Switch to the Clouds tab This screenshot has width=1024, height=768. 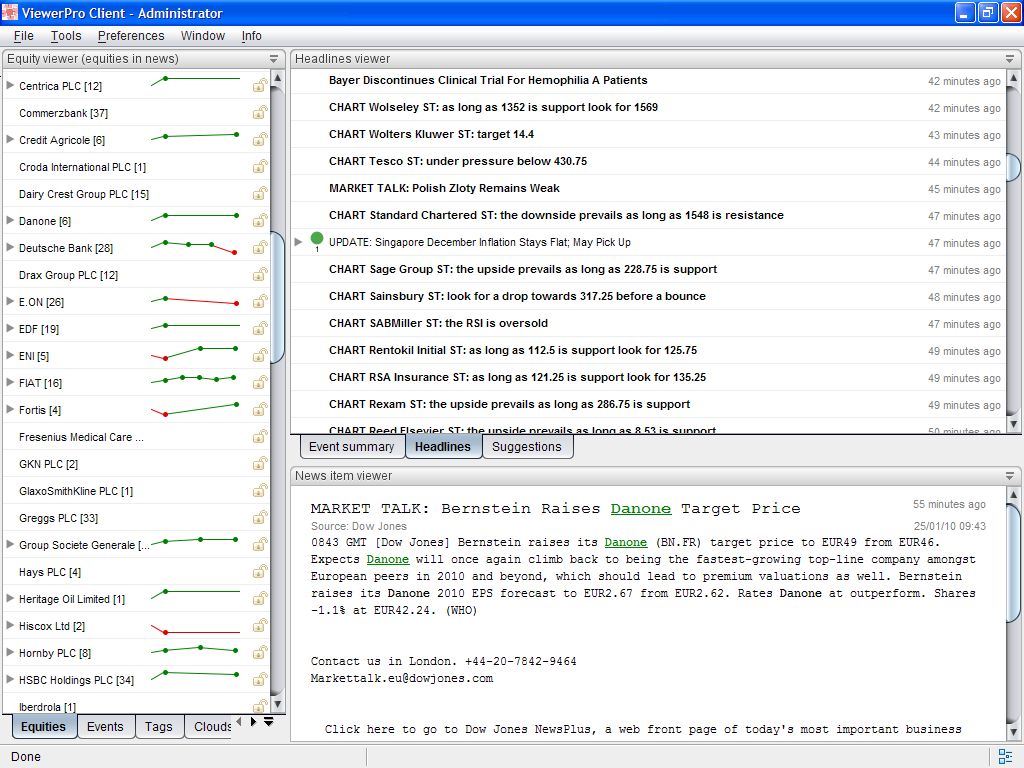click(x=210, y=726)
